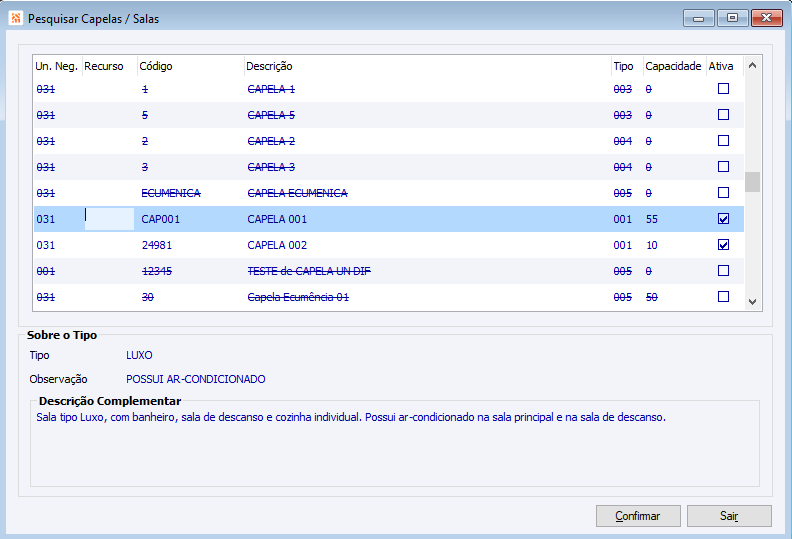Toggle Ativa checkbox for TESTE de CAPELA UN DIF
Screen dimensions: 792x539
(x=723, y=271)
